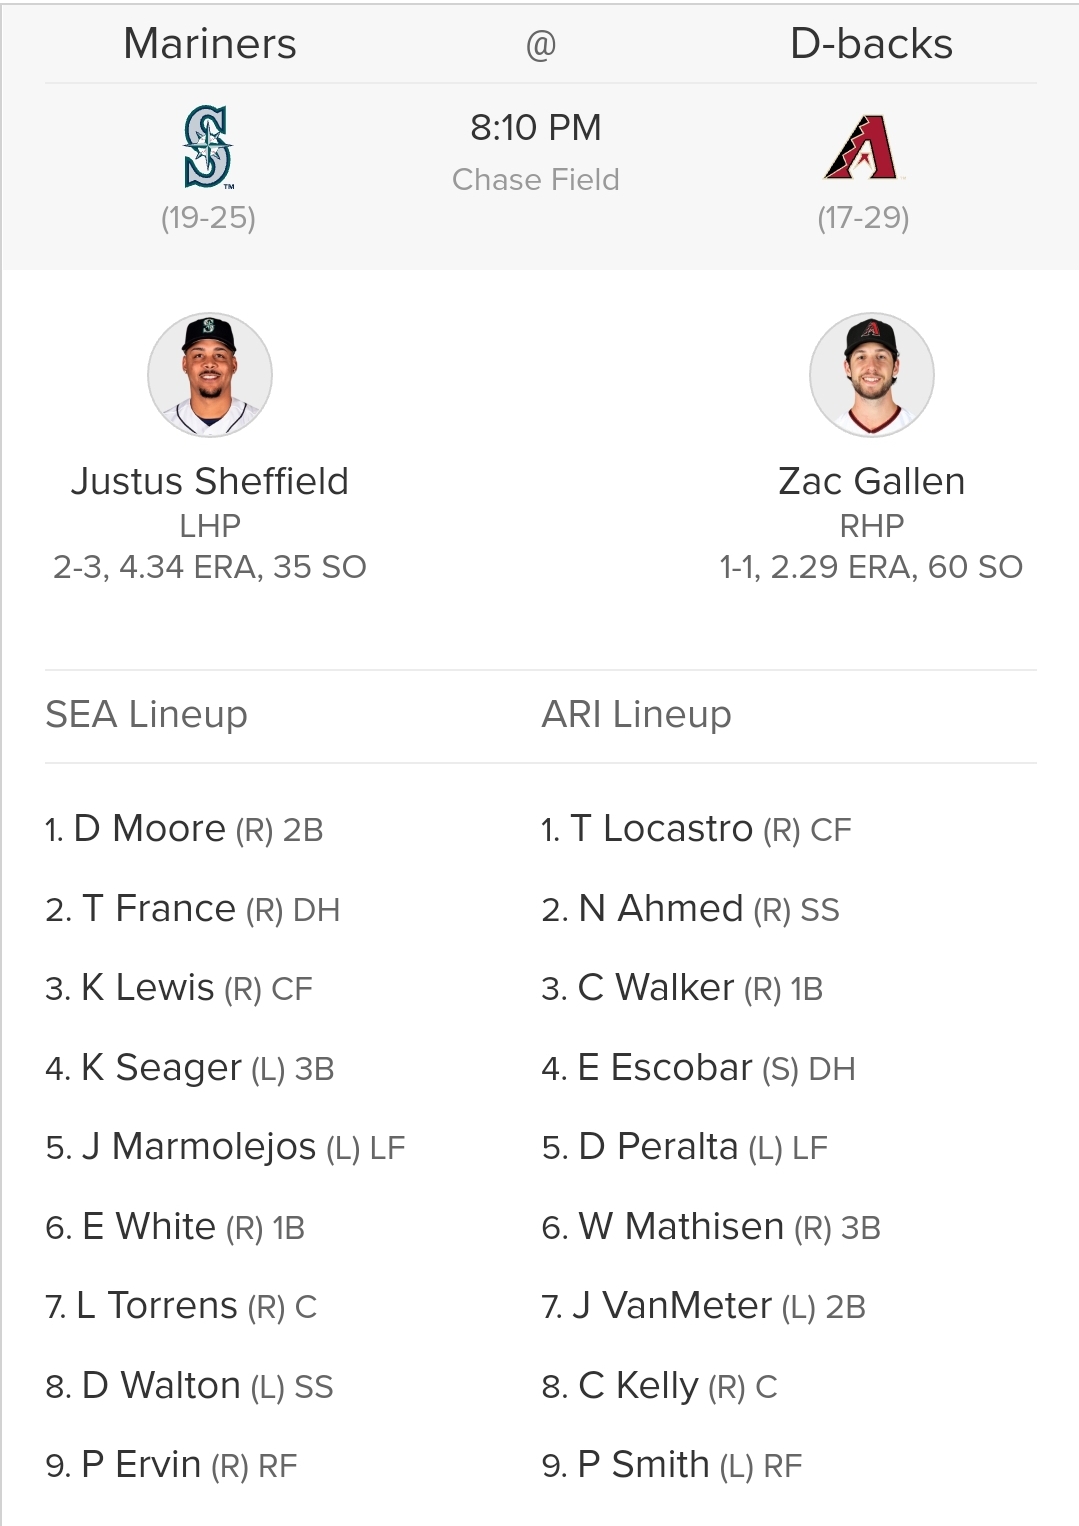Image resolution: width=1079 pixels, height=1526 pixels.
Task: Open D Moore in Mariners lineup
Action: tap(184, 829)
